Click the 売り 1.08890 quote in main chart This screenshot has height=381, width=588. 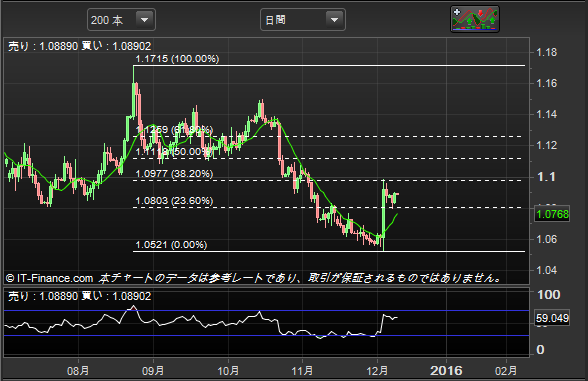tap(43, 46)
